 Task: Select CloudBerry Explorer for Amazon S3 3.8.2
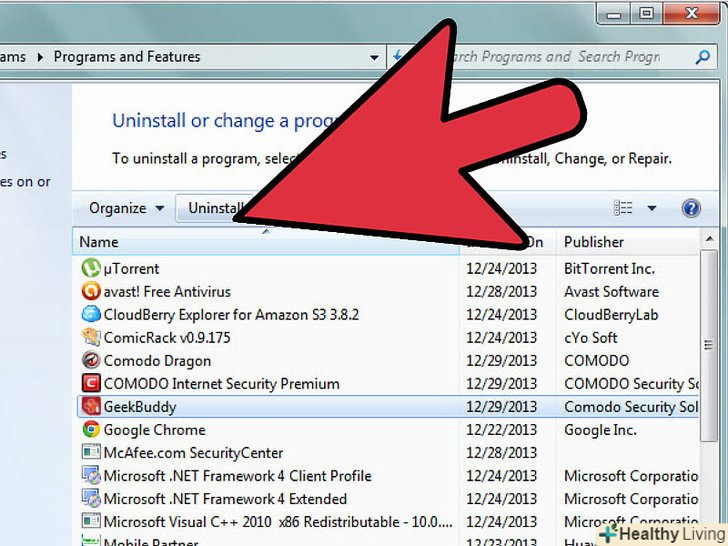[x=231, y=315]
